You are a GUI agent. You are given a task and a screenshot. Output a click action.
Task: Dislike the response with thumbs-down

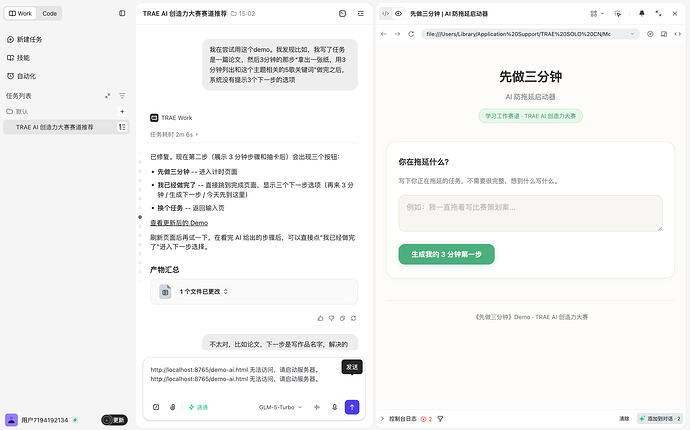(x=331, y=318)
